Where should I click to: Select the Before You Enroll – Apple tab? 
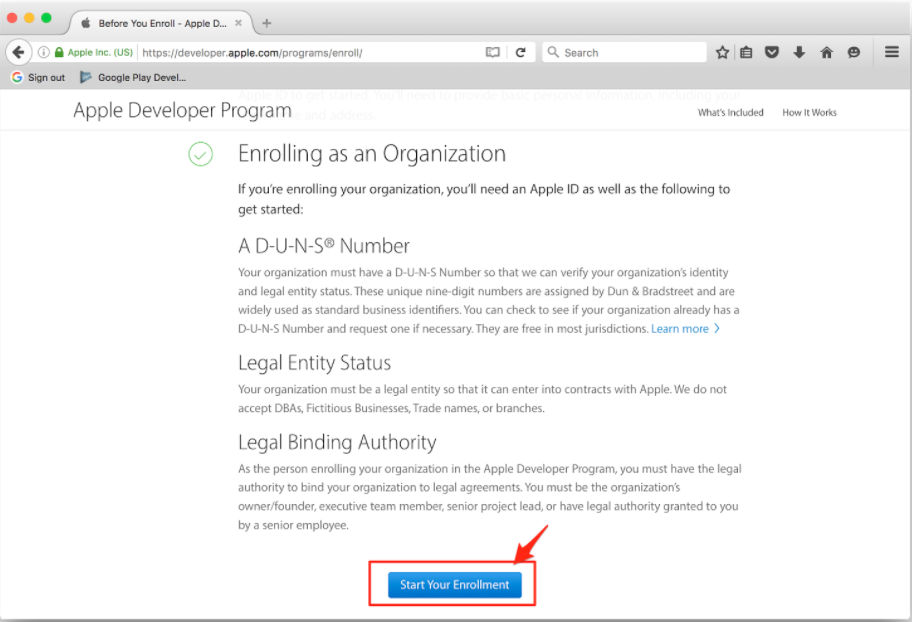(x=161, y=23)
